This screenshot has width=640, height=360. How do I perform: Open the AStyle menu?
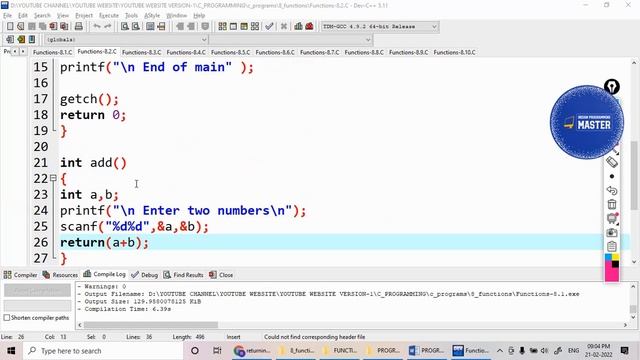pyautogui.click(x=152, y=16)
